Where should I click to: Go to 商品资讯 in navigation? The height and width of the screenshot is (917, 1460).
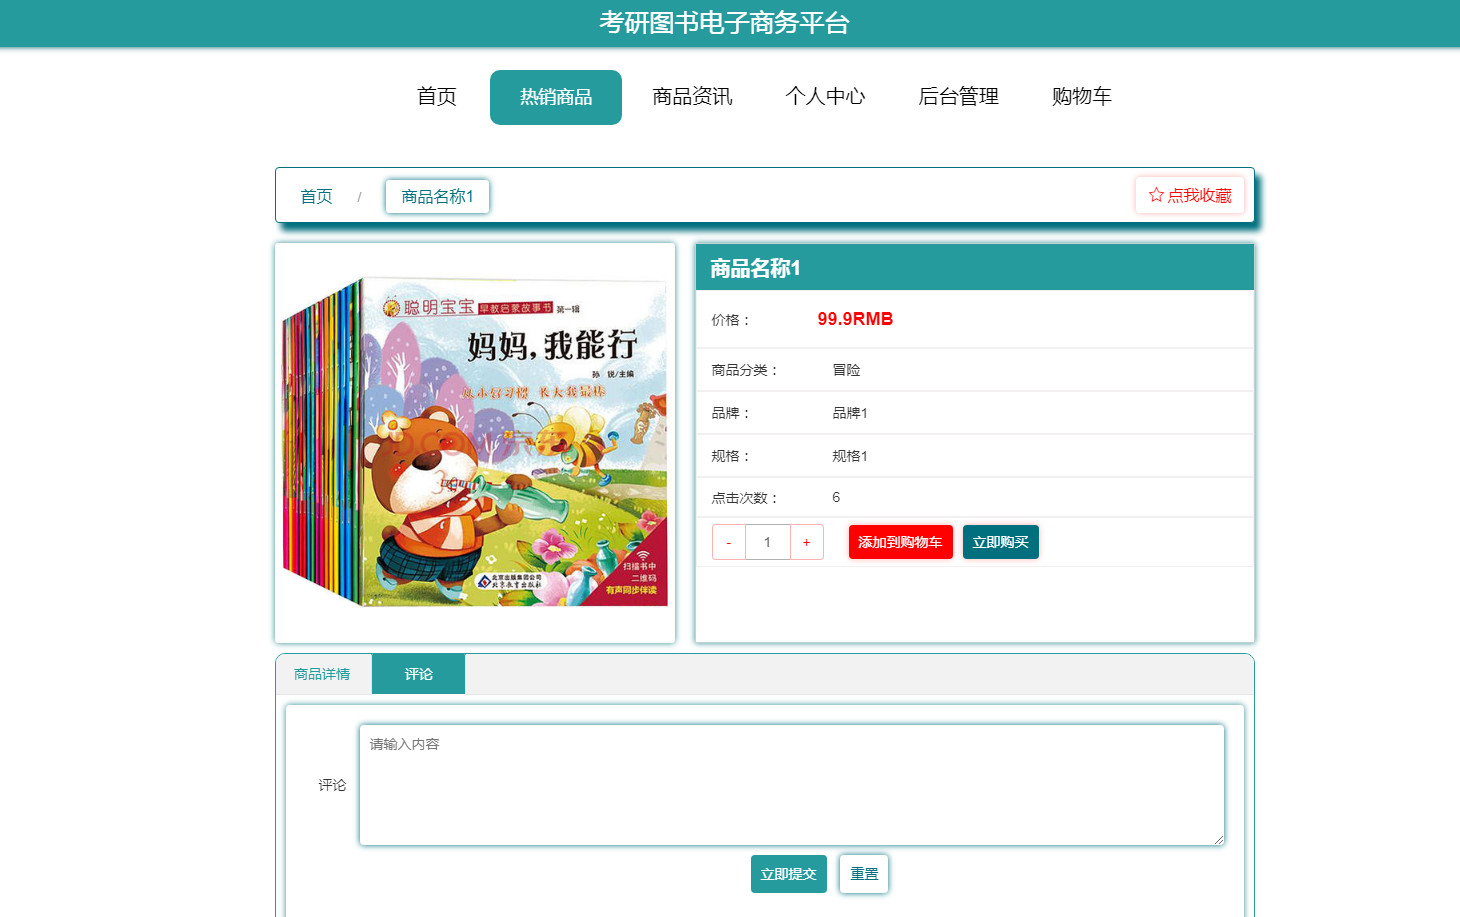coord(692,97)
